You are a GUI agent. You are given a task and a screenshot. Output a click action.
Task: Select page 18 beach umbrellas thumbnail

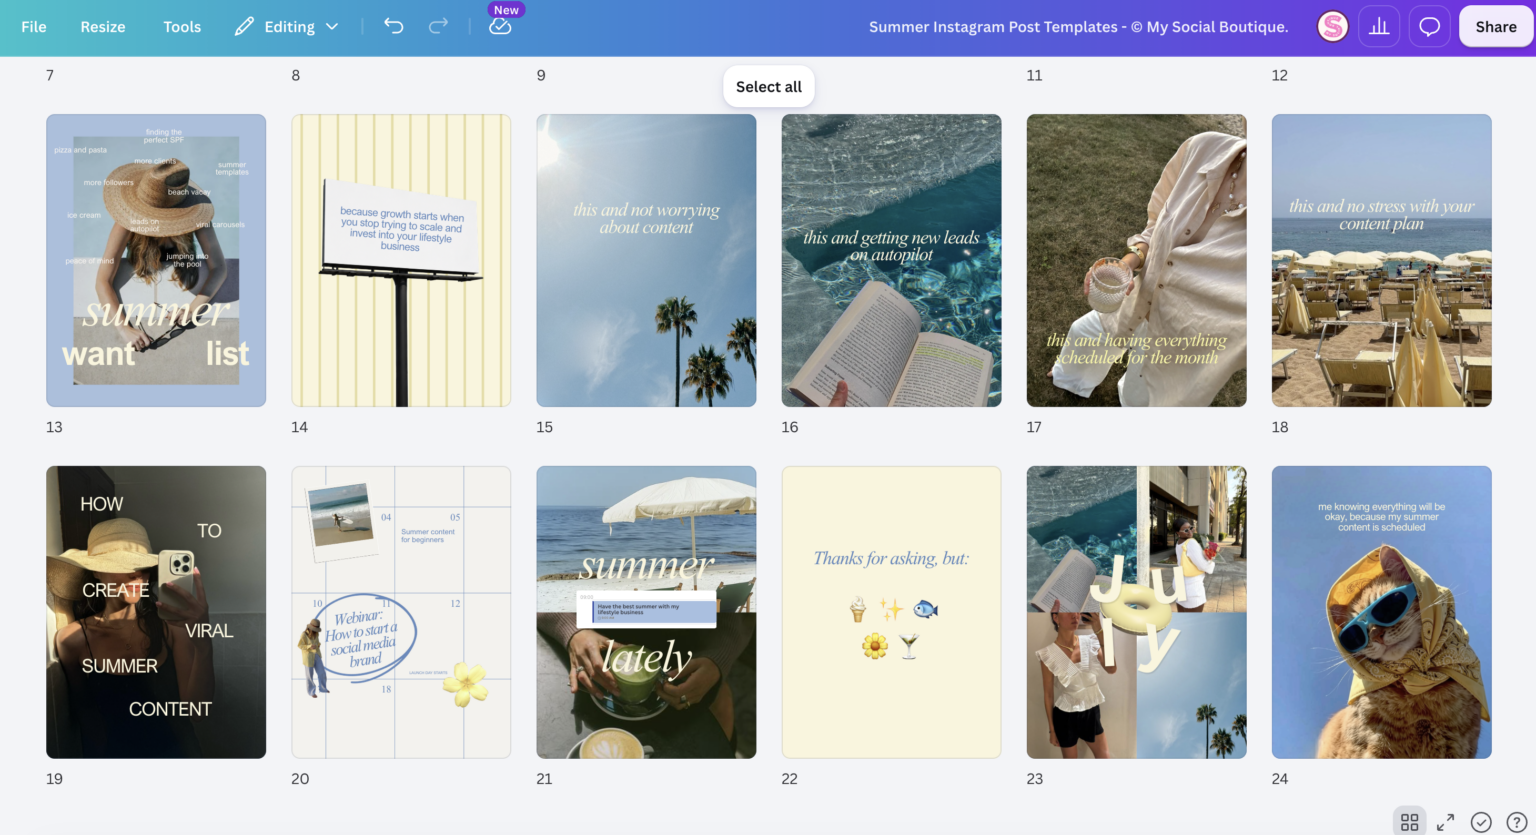pyautogui.click(x=1381, y=260)
